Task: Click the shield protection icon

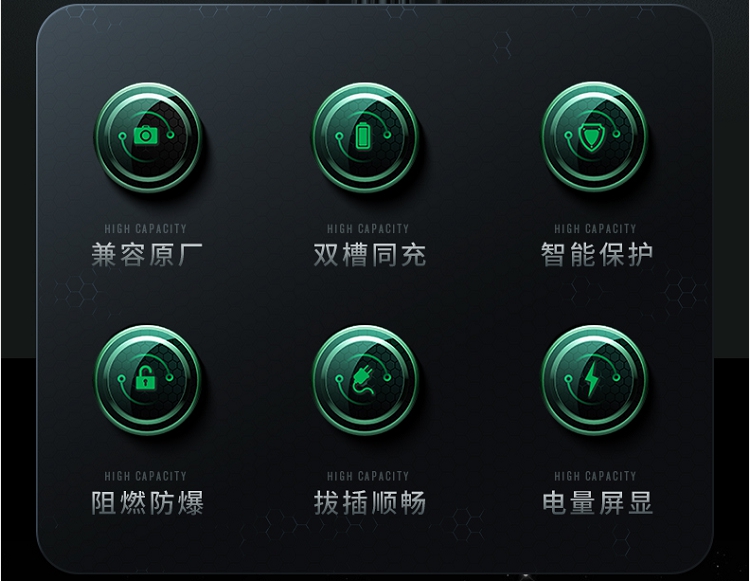Action: point(591,137)
